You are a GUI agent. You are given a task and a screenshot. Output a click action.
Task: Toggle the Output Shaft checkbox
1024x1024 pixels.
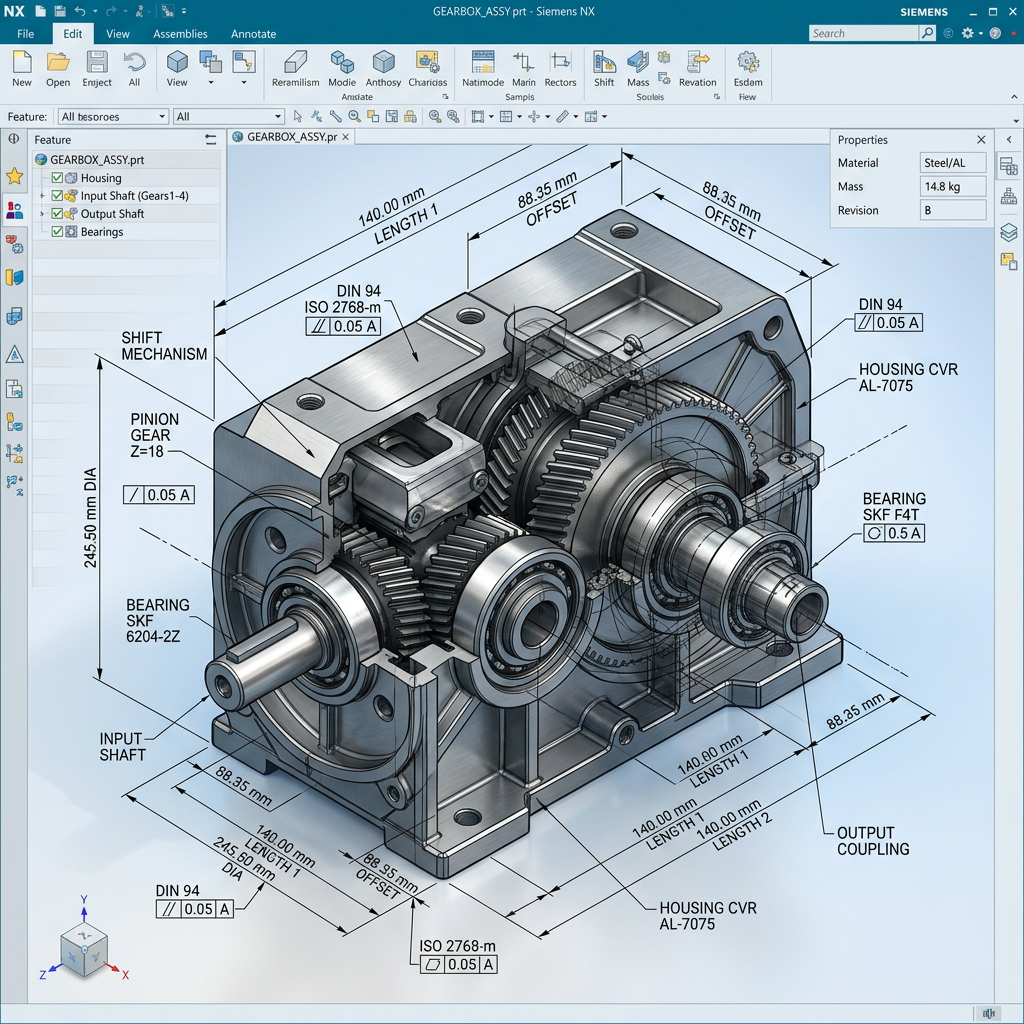pos(57,214)
